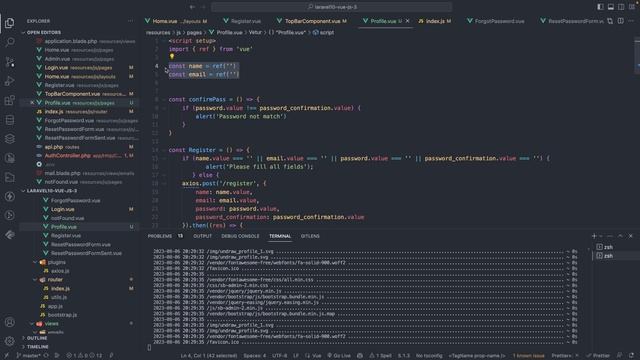The image size is (640, 360).
Task: Click the UTF-8 encoding status item
Action: click(x=280, y=356)
